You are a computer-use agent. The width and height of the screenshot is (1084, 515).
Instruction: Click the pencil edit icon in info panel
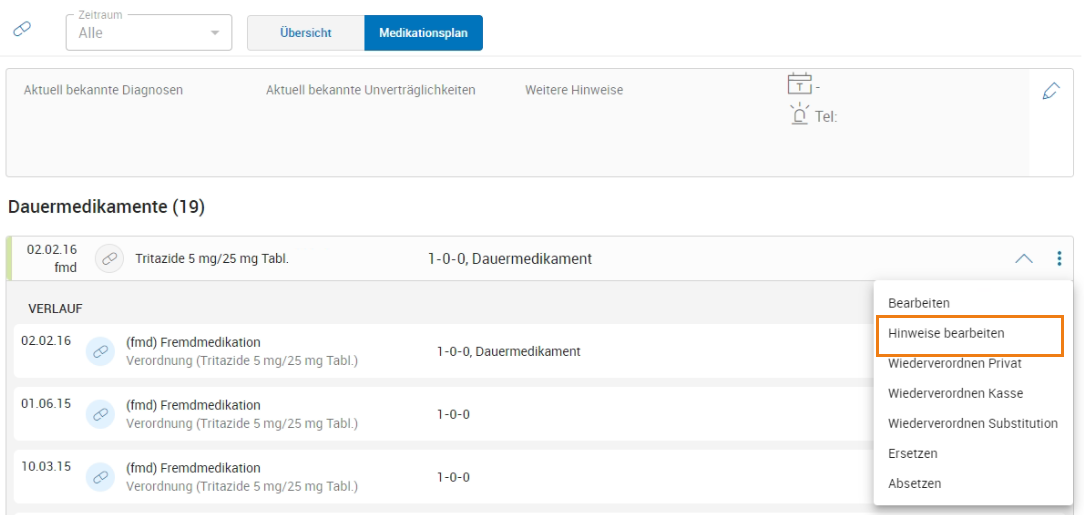click(1050, 91)
